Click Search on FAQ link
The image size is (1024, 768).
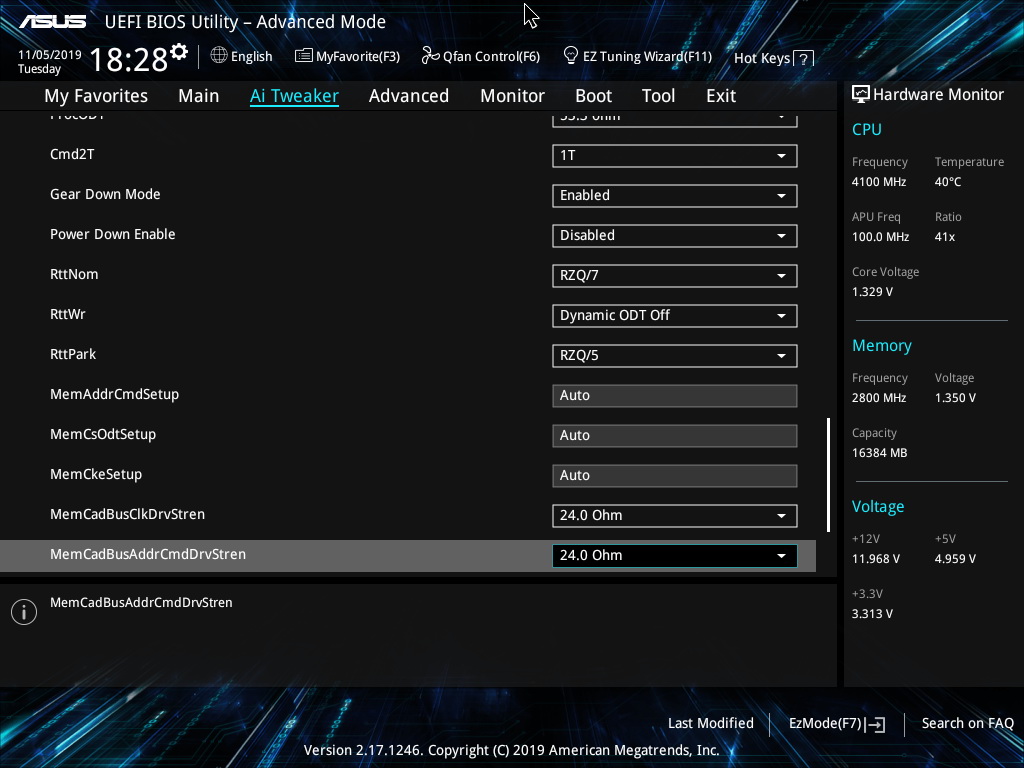pos(967,724)
